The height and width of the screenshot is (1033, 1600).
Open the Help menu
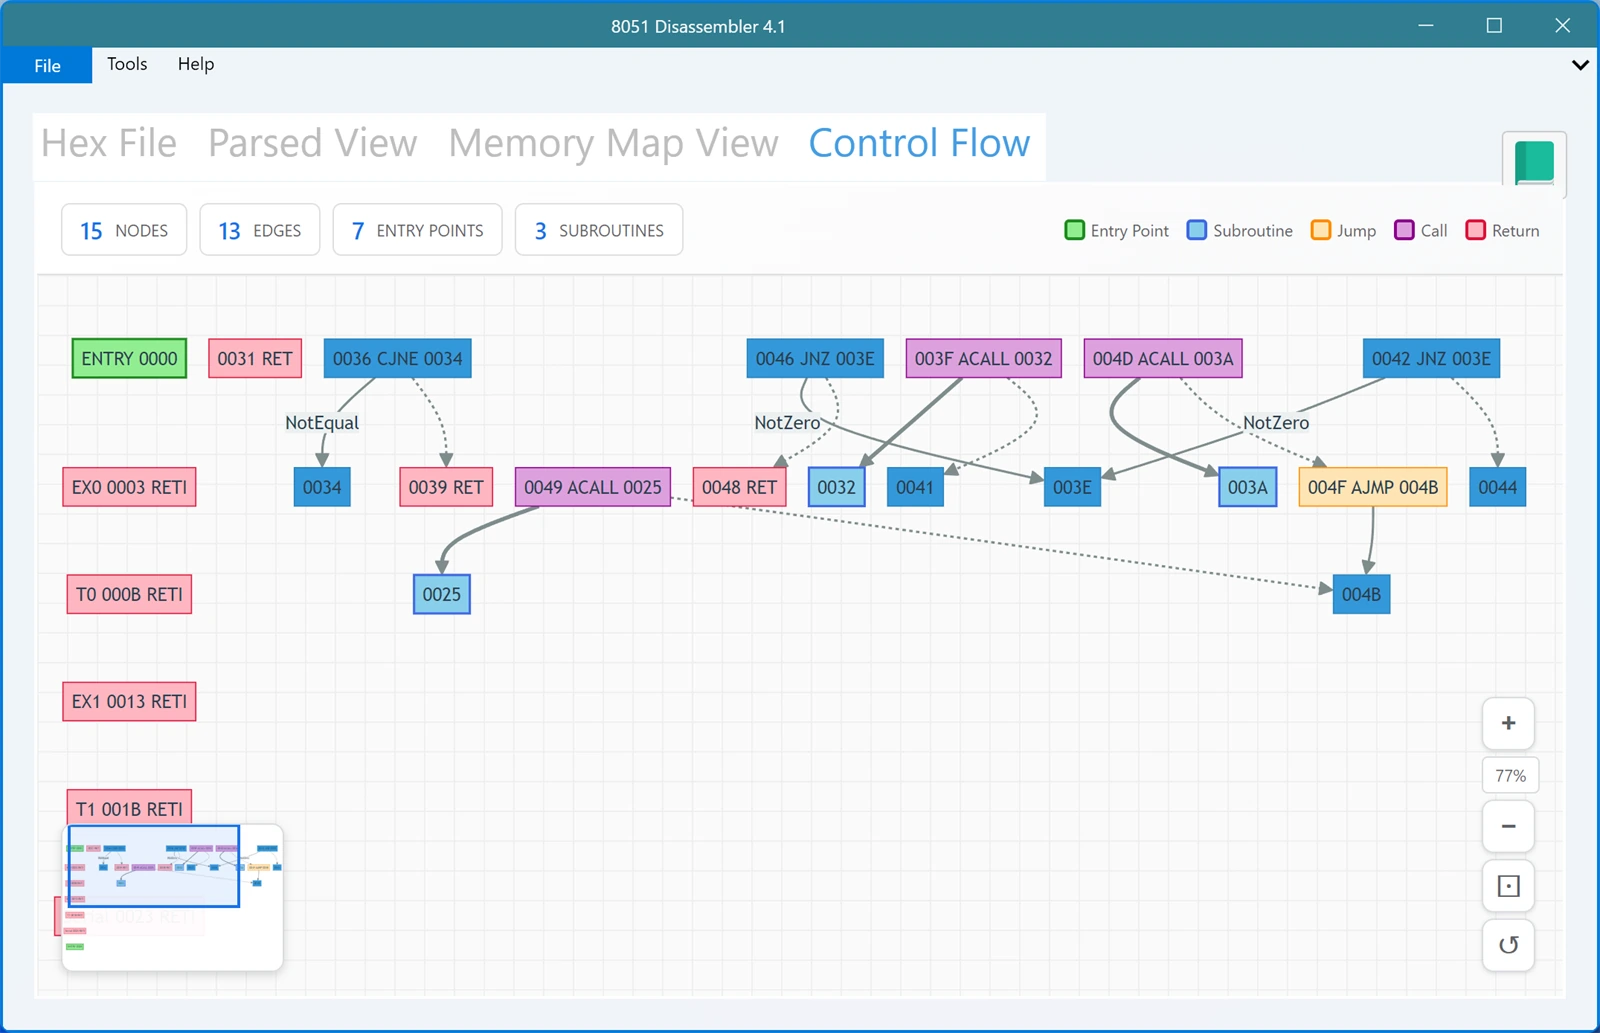[196, 64]
